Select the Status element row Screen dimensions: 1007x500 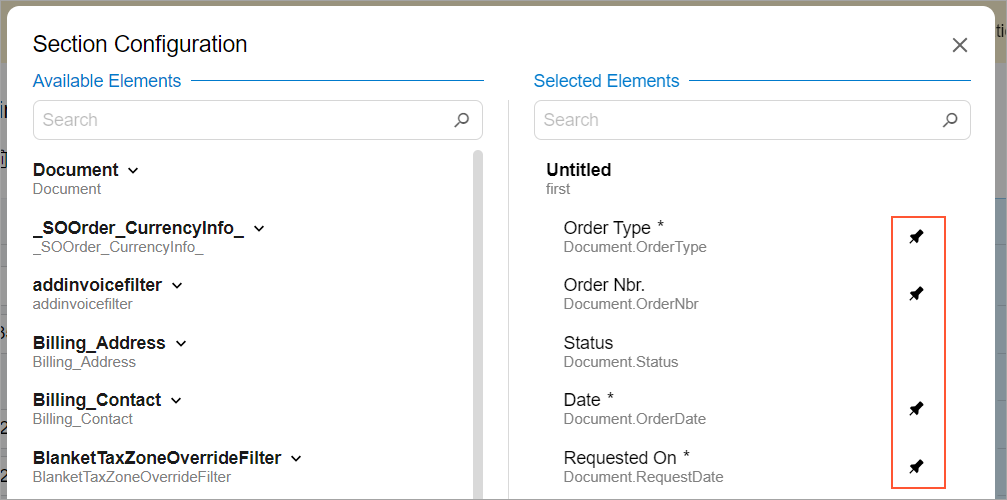tap(620, 351)
